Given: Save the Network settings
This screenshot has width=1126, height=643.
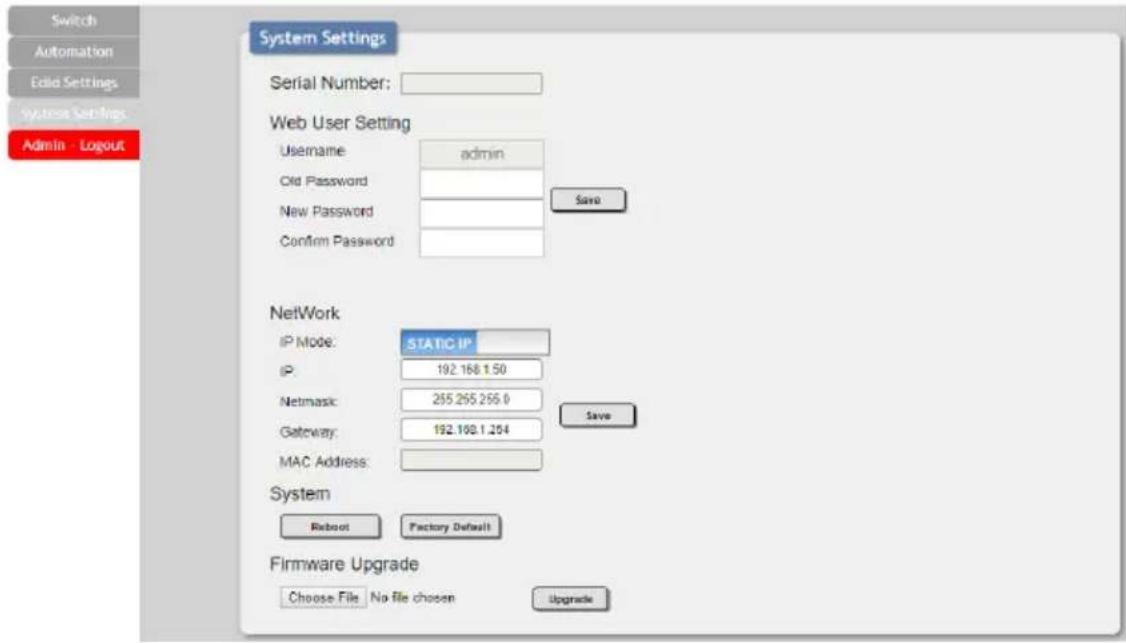Looking at the screenshot, I should pos(597,415).
